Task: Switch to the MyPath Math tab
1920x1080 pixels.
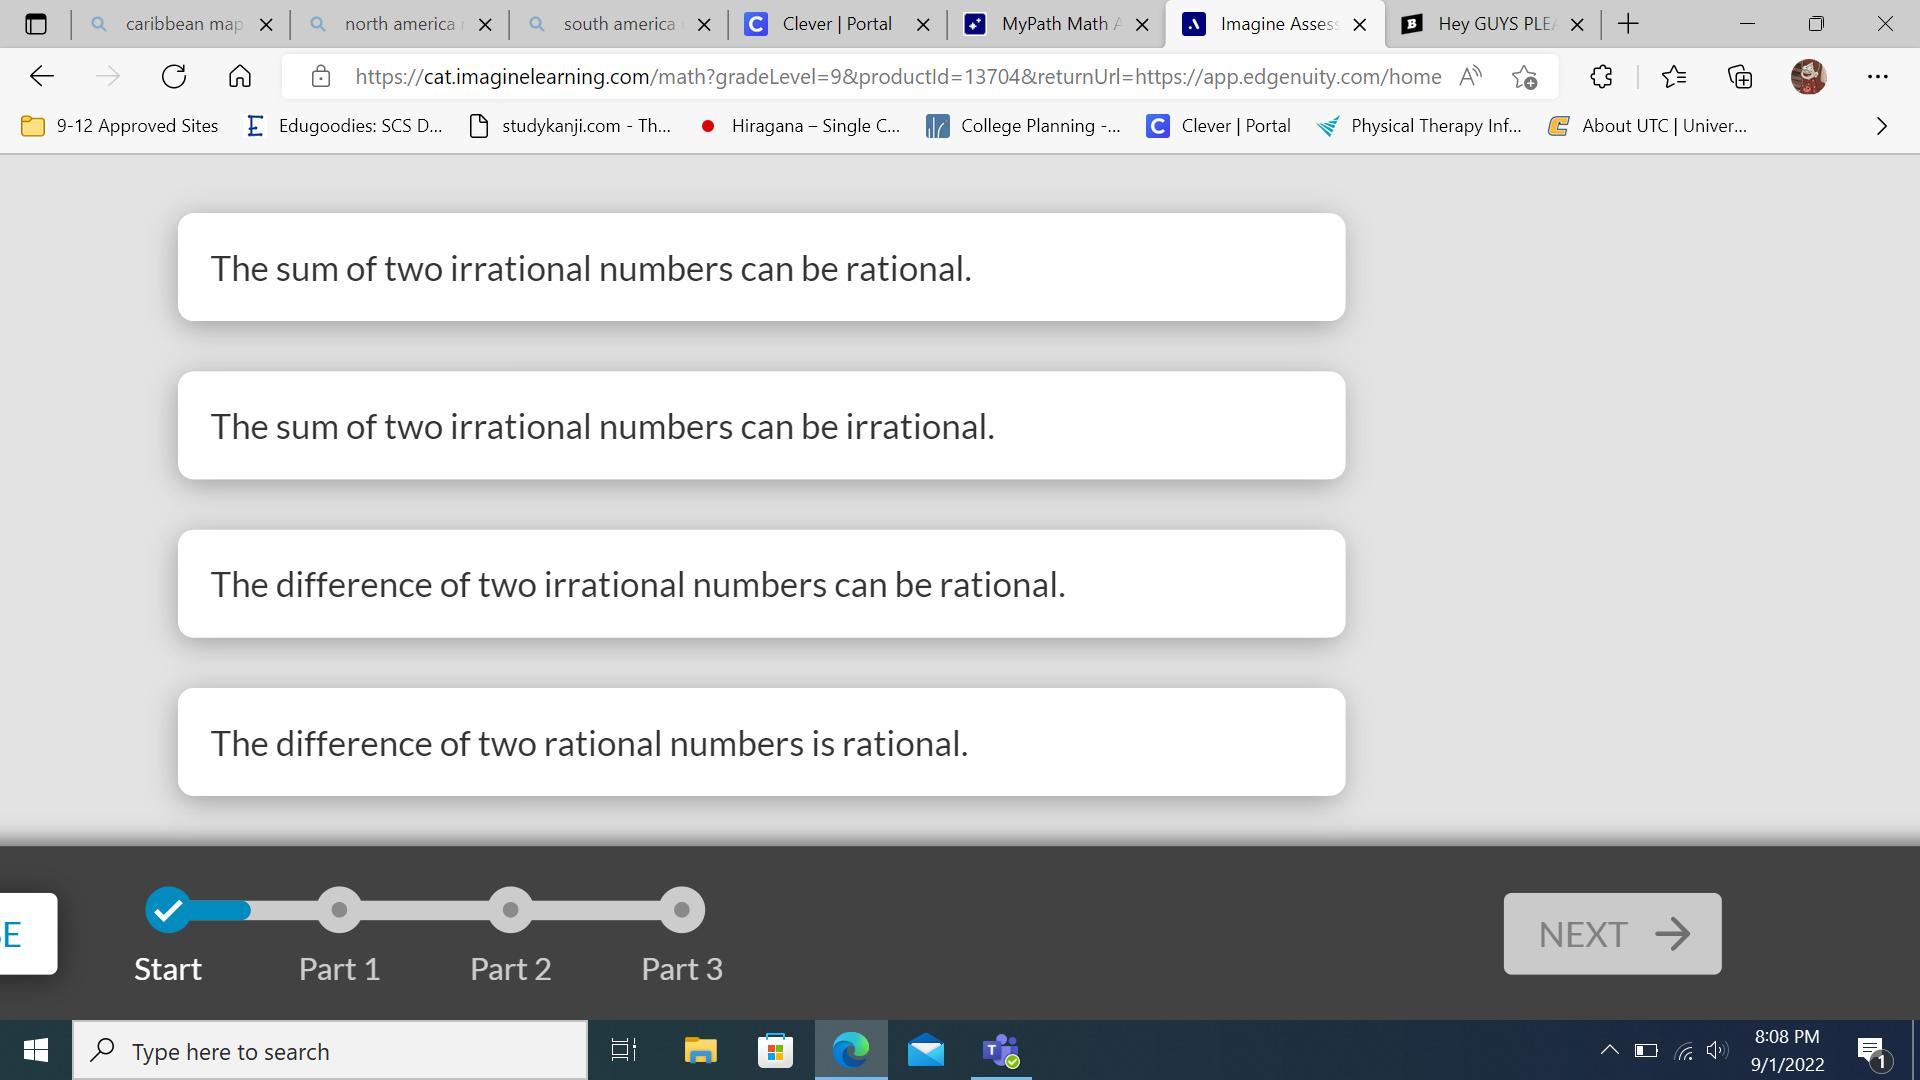Action: point(1053,24)
